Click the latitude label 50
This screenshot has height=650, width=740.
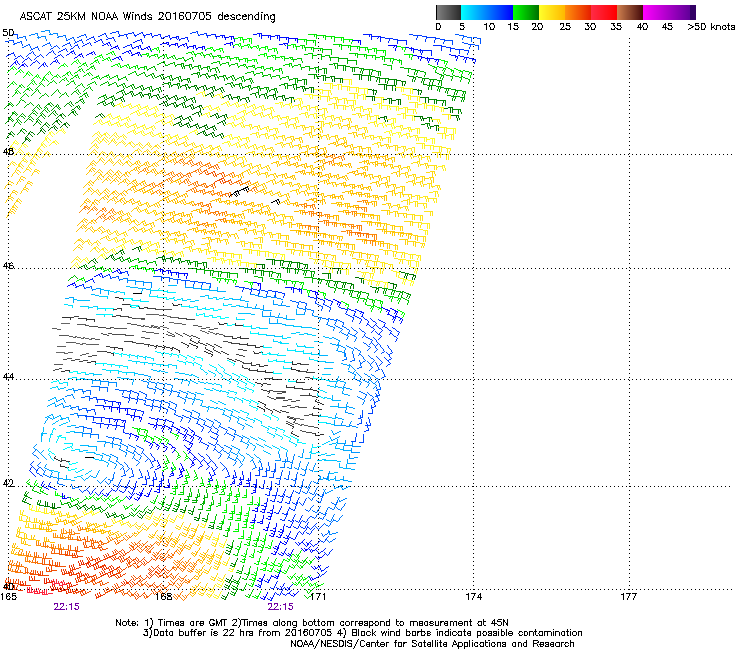(x=8, y=33)
